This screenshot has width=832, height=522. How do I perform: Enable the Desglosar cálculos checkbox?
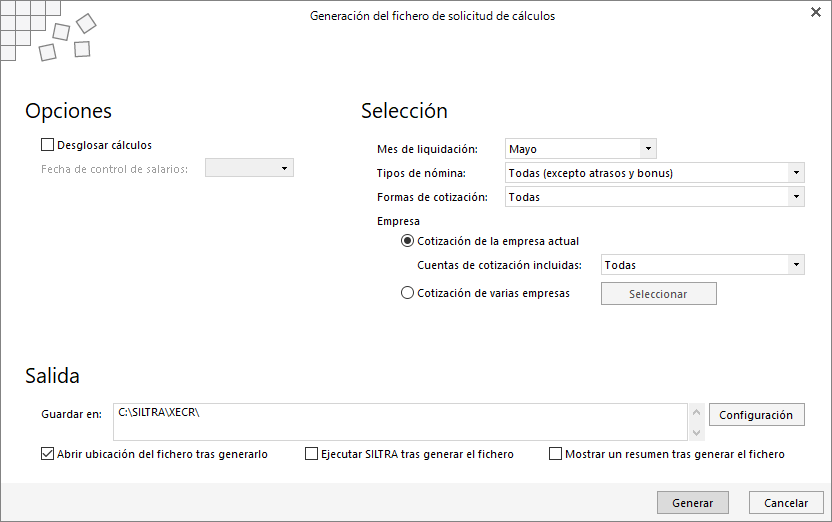47,145
